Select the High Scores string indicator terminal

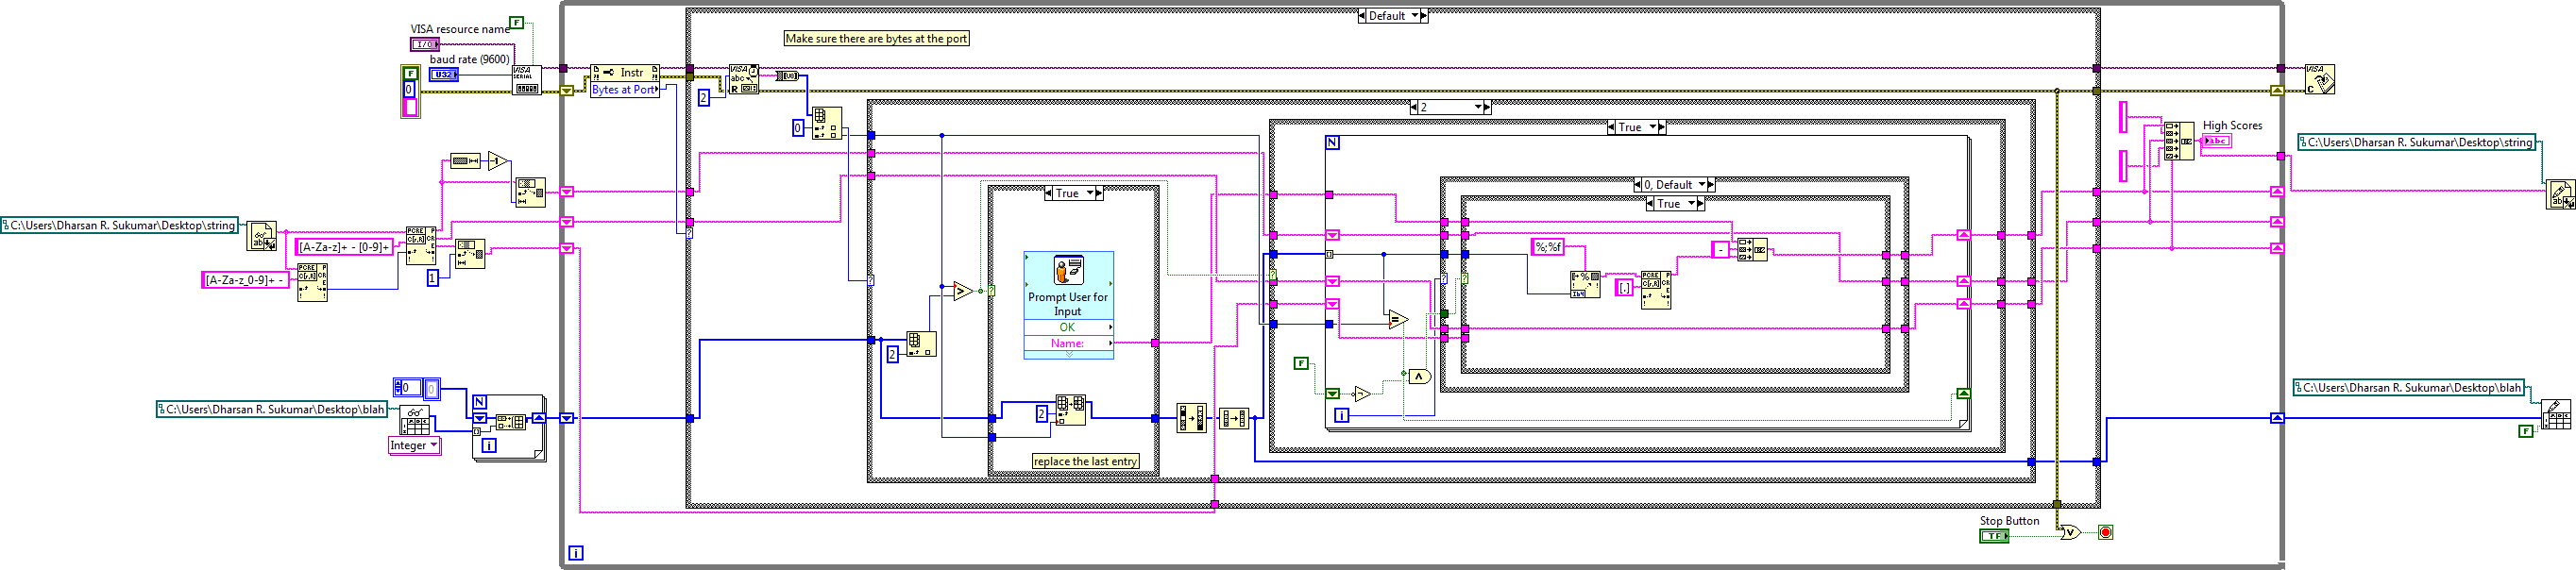[2216, 141]
